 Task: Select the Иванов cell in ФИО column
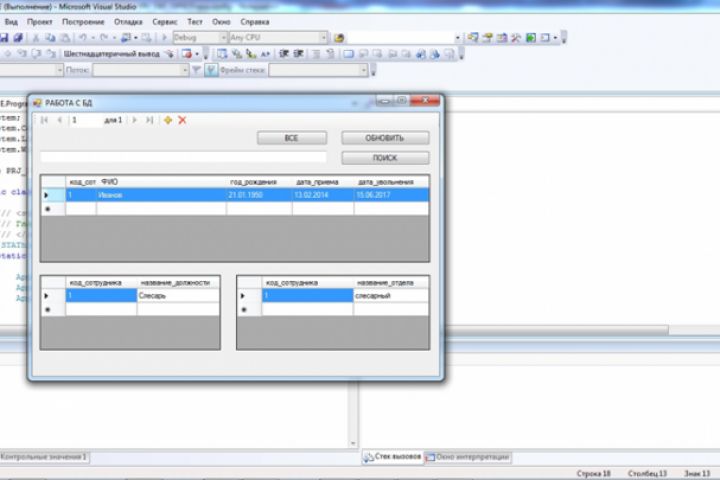pos(161,195)
